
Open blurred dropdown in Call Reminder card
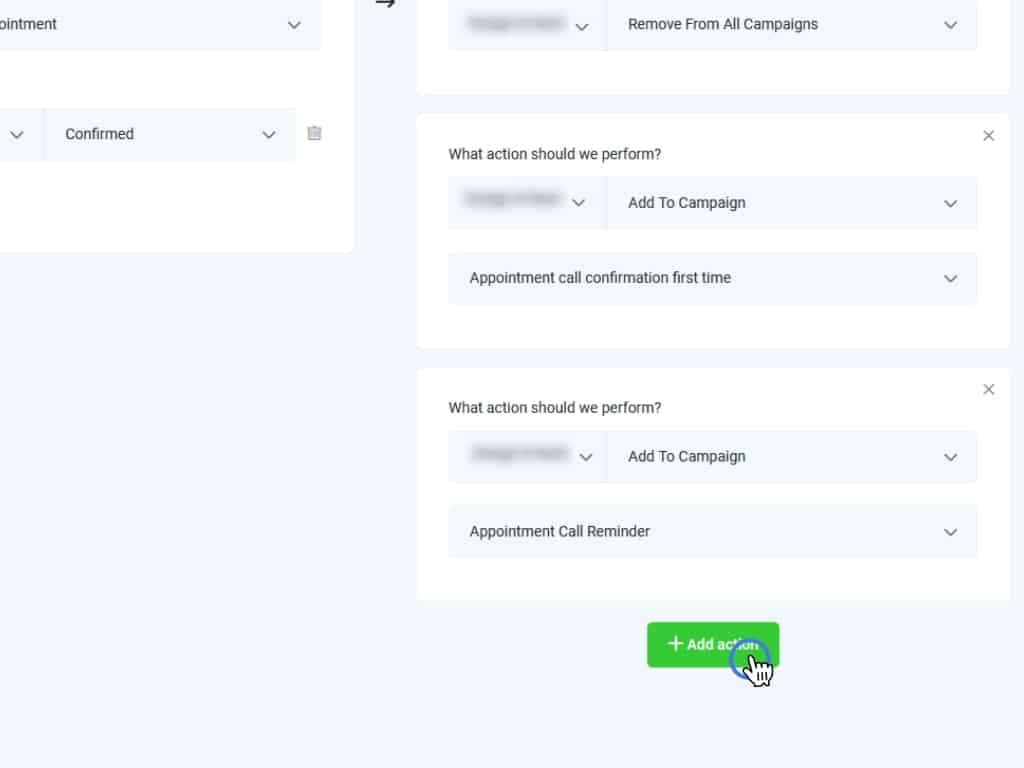click(x=526, y=457)
